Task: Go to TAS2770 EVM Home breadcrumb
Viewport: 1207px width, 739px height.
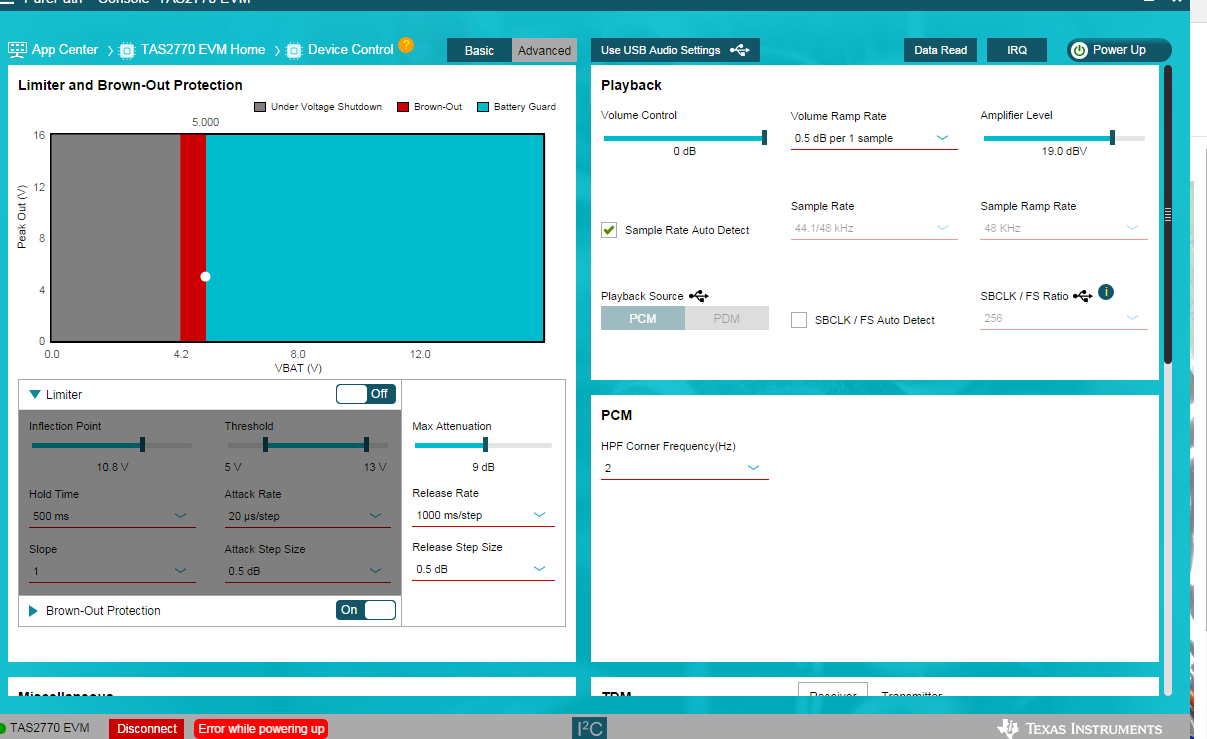Action: pos(203,50)
